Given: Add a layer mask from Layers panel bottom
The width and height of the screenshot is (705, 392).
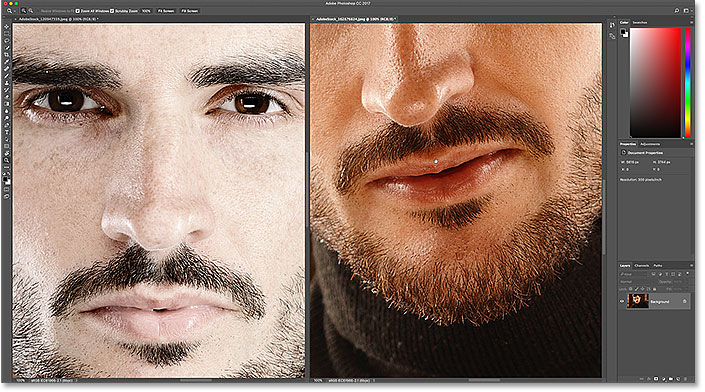Looking at the screenshot, I should [656, 379].
